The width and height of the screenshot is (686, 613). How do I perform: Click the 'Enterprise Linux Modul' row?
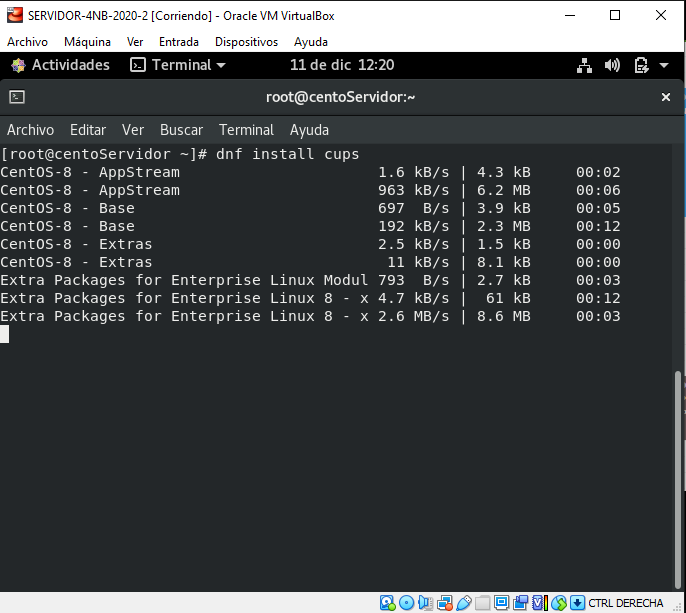310,280
